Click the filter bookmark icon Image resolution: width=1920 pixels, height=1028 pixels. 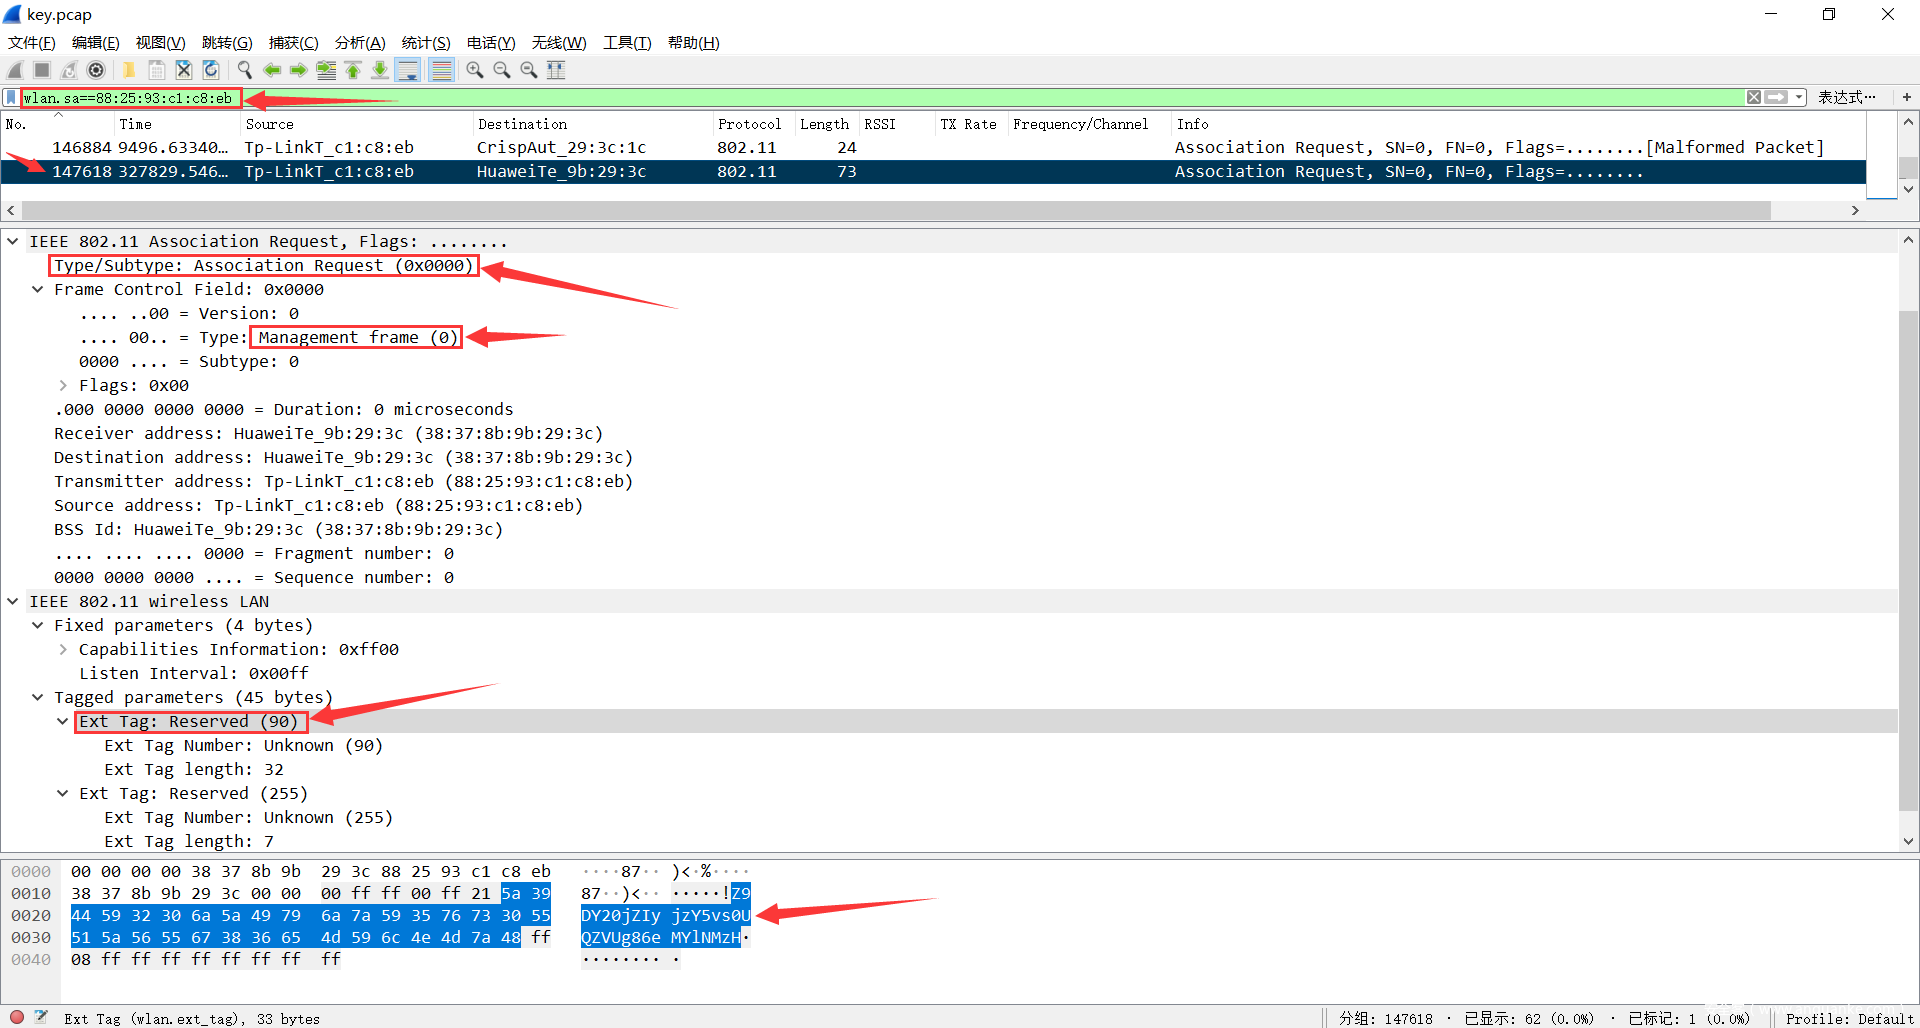tap(11, 97)
